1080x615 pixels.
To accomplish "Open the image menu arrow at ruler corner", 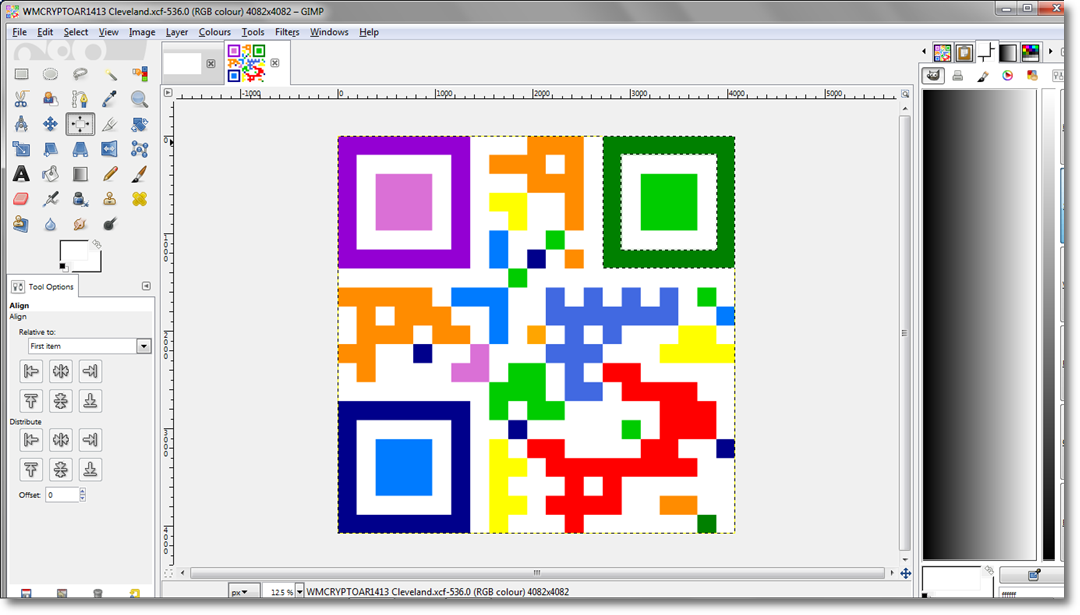I will (x=168, y=92).
